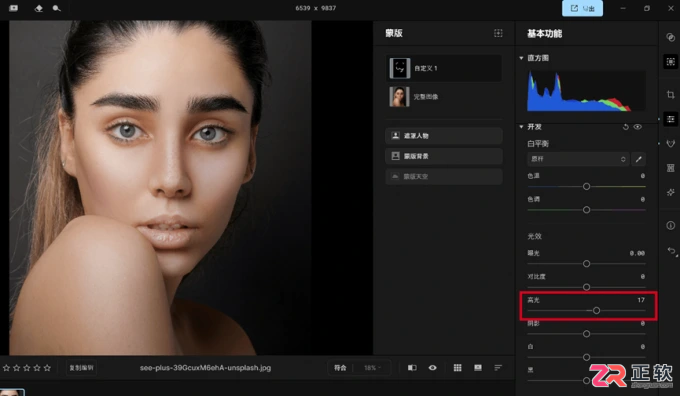Switch to single image view icon
The image size is (680, 396).
pos(478,368)
